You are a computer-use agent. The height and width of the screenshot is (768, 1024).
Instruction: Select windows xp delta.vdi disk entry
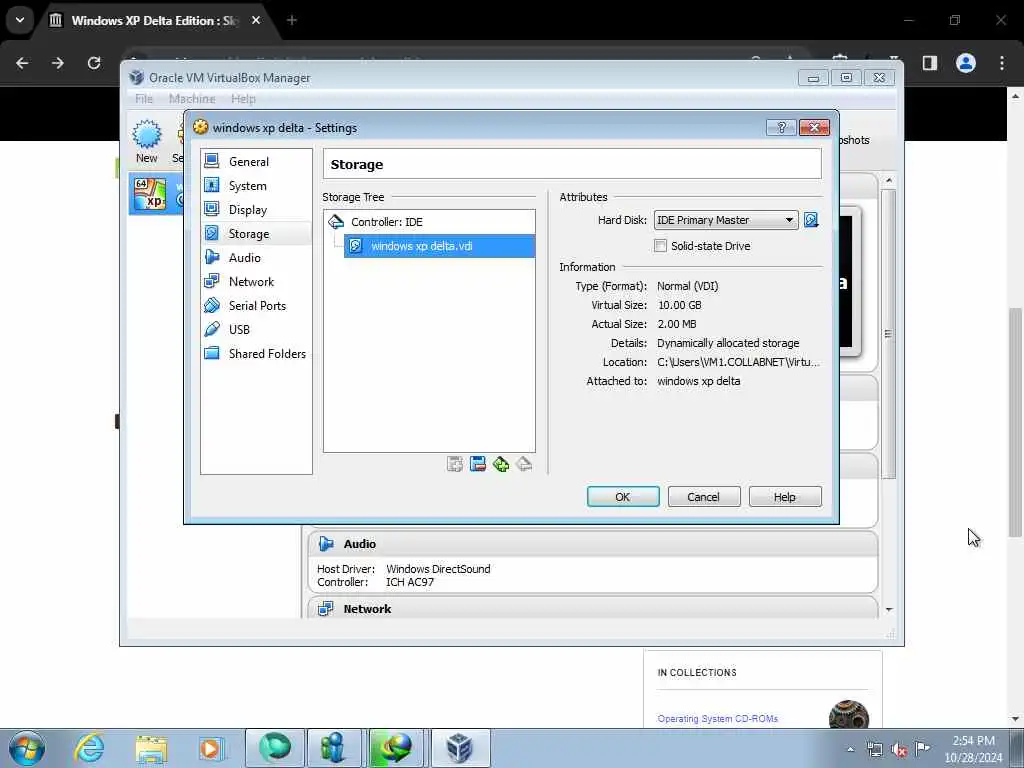coord(439,246)
